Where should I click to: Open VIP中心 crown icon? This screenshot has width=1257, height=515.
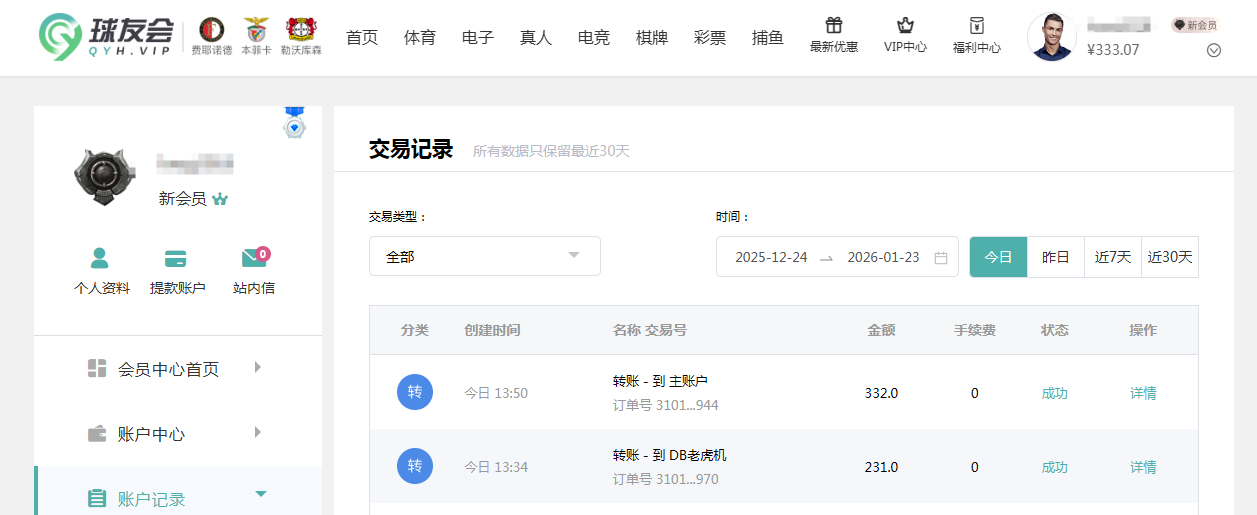click(x=905, y=25)
